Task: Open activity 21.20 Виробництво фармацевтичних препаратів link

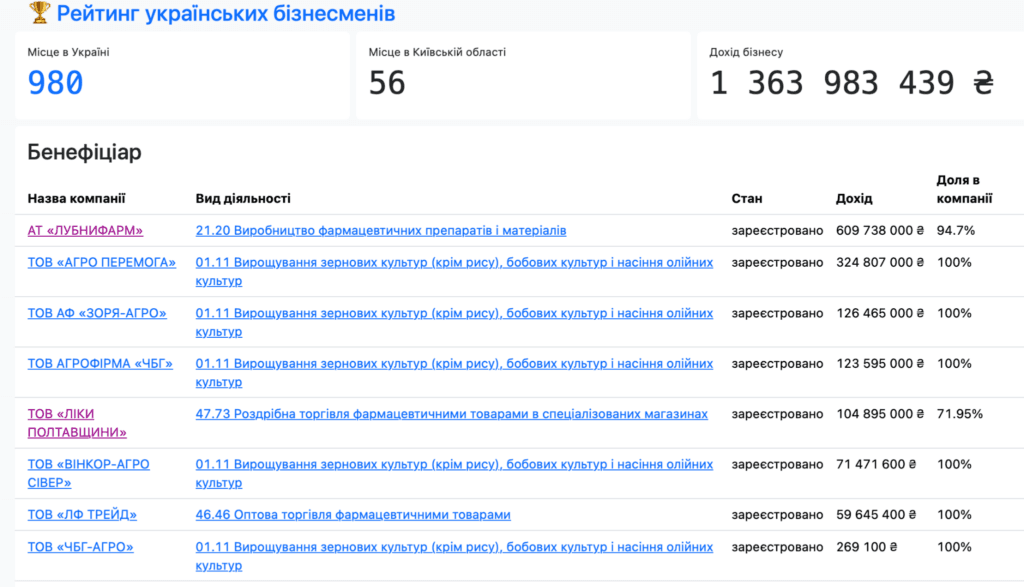Action: (381, 231)
